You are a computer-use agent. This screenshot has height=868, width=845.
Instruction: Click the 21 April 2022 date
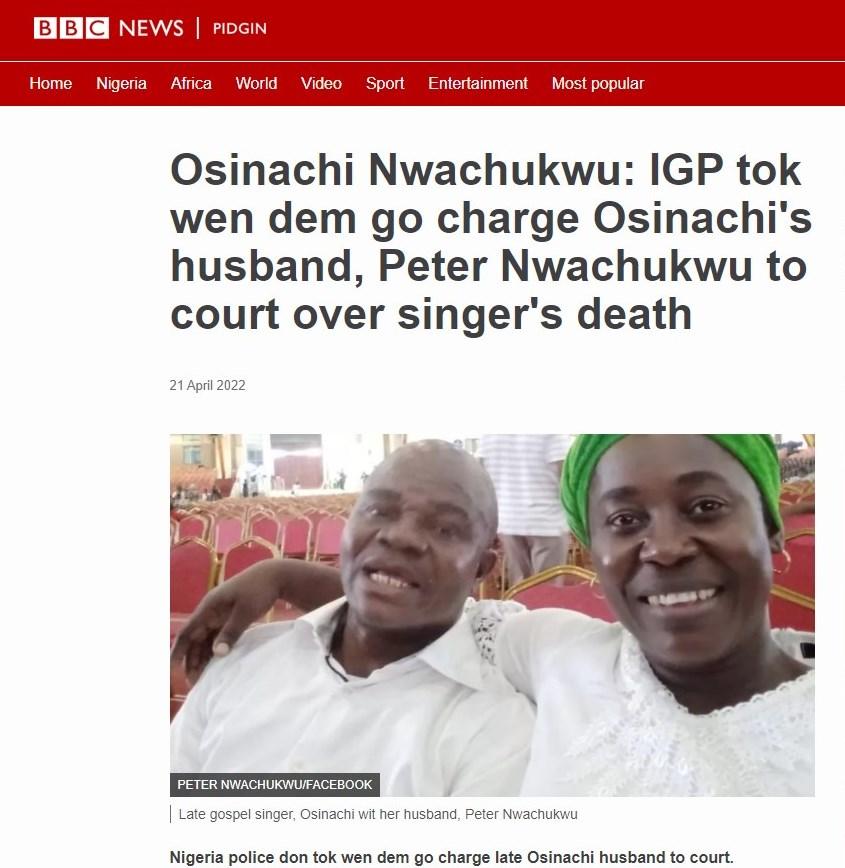click(x=207, y=385)
